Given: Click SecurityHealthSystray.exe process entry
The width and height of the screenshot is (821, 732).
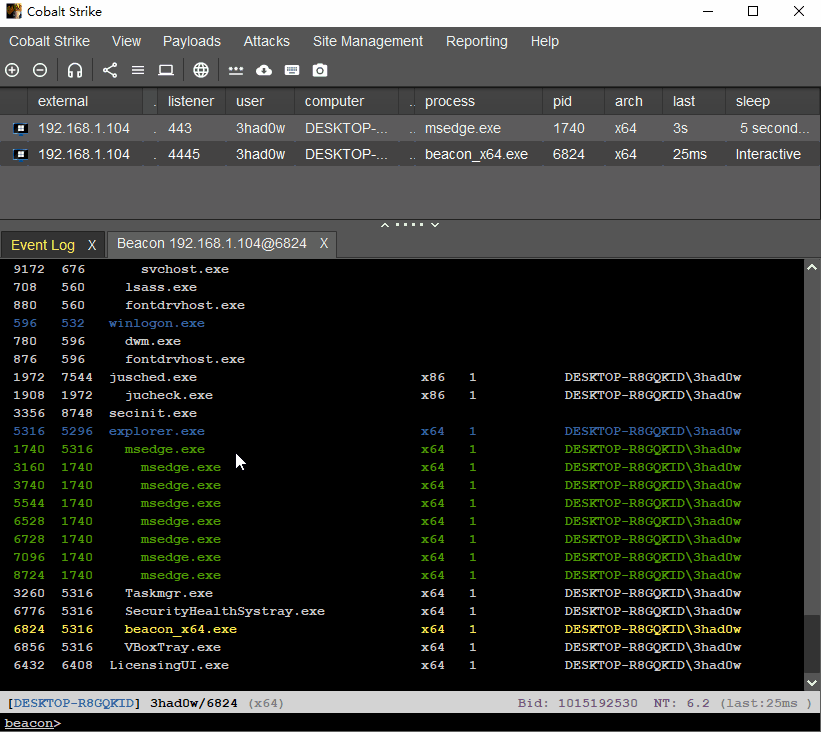Looking at the screenshot, I should tap(225, 611).
